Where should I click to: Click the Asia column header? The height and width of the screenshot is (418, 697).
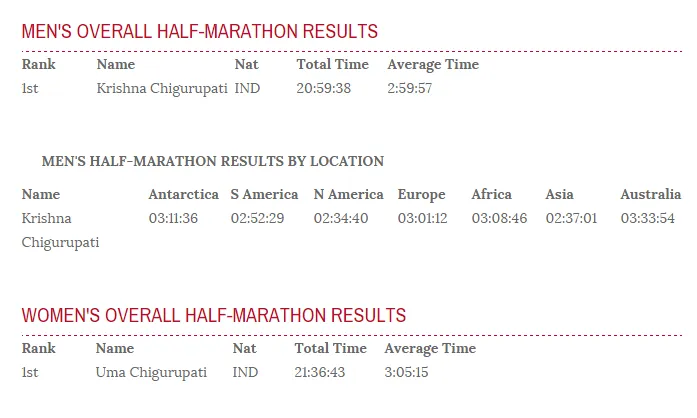click(559, 194)
